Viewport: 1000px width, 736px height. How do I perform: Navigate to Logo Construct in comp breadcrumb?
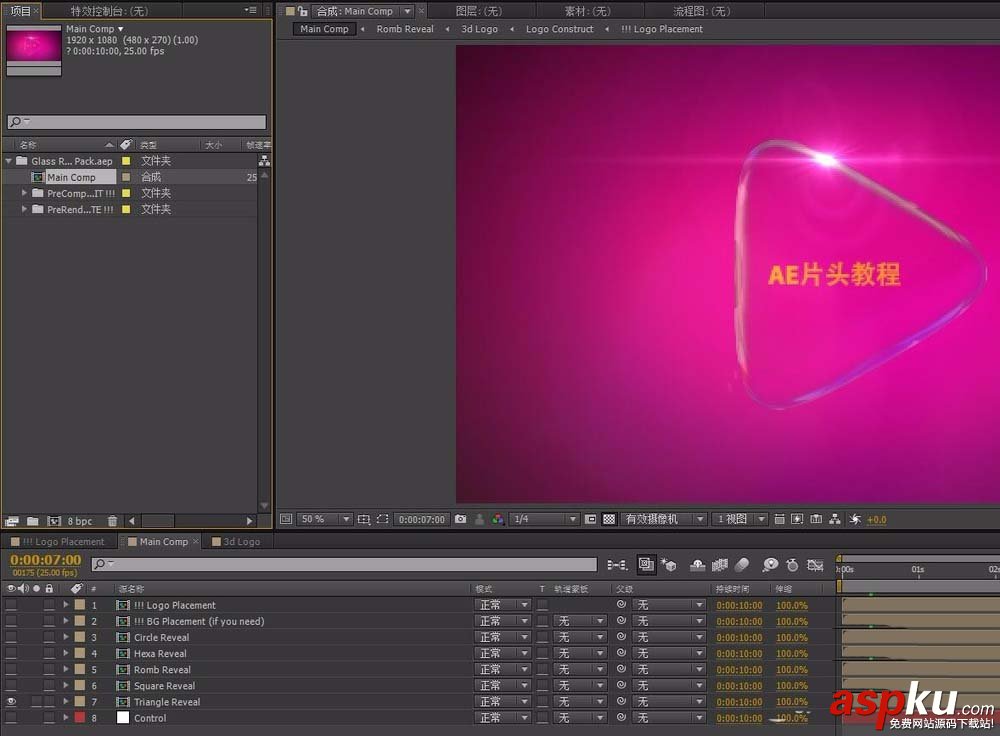point(559,29)
